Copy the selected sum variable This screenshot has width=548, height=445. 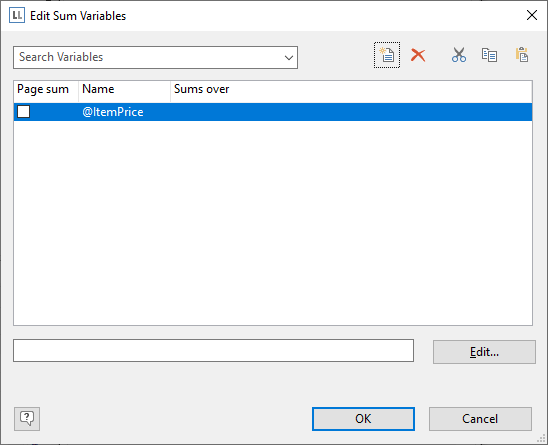(x=489, y=55)
